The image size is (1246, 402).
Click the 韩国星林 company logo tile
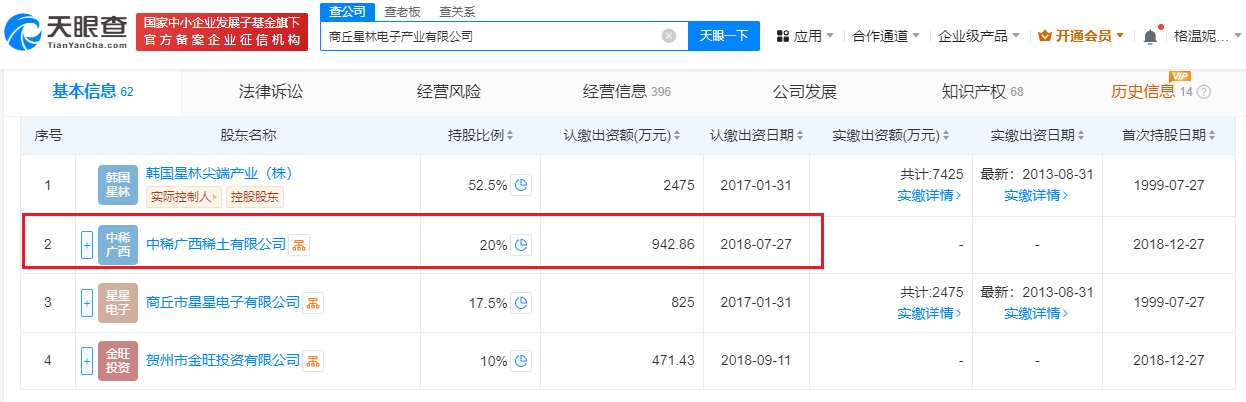click(118, 185)
